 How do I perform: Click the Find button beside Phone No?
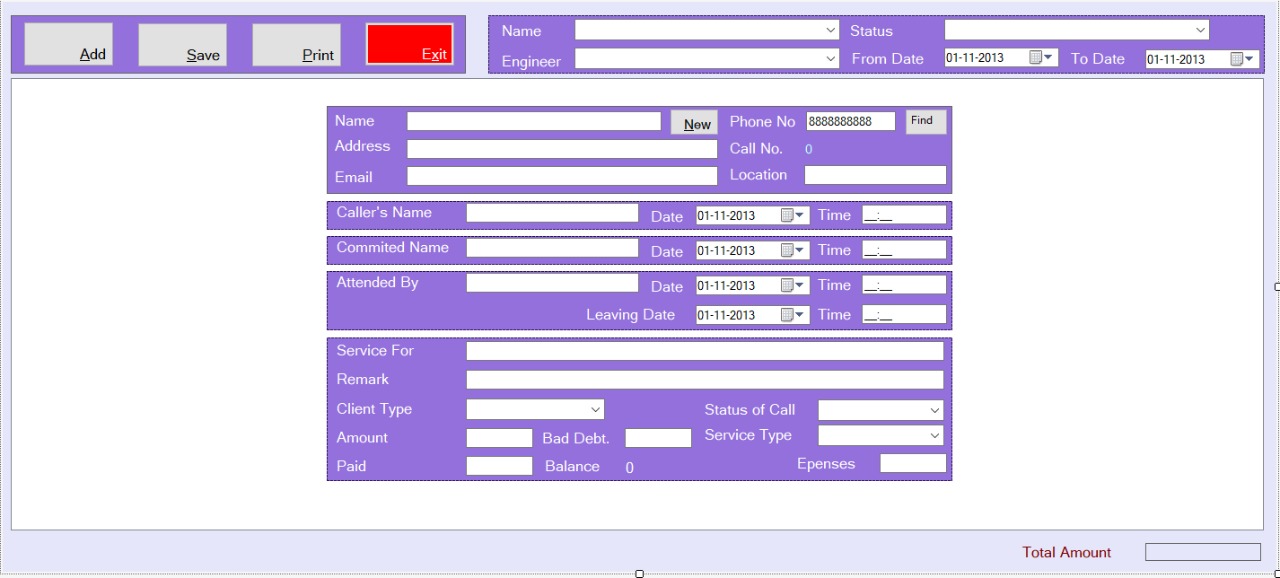tap(925, 121)
